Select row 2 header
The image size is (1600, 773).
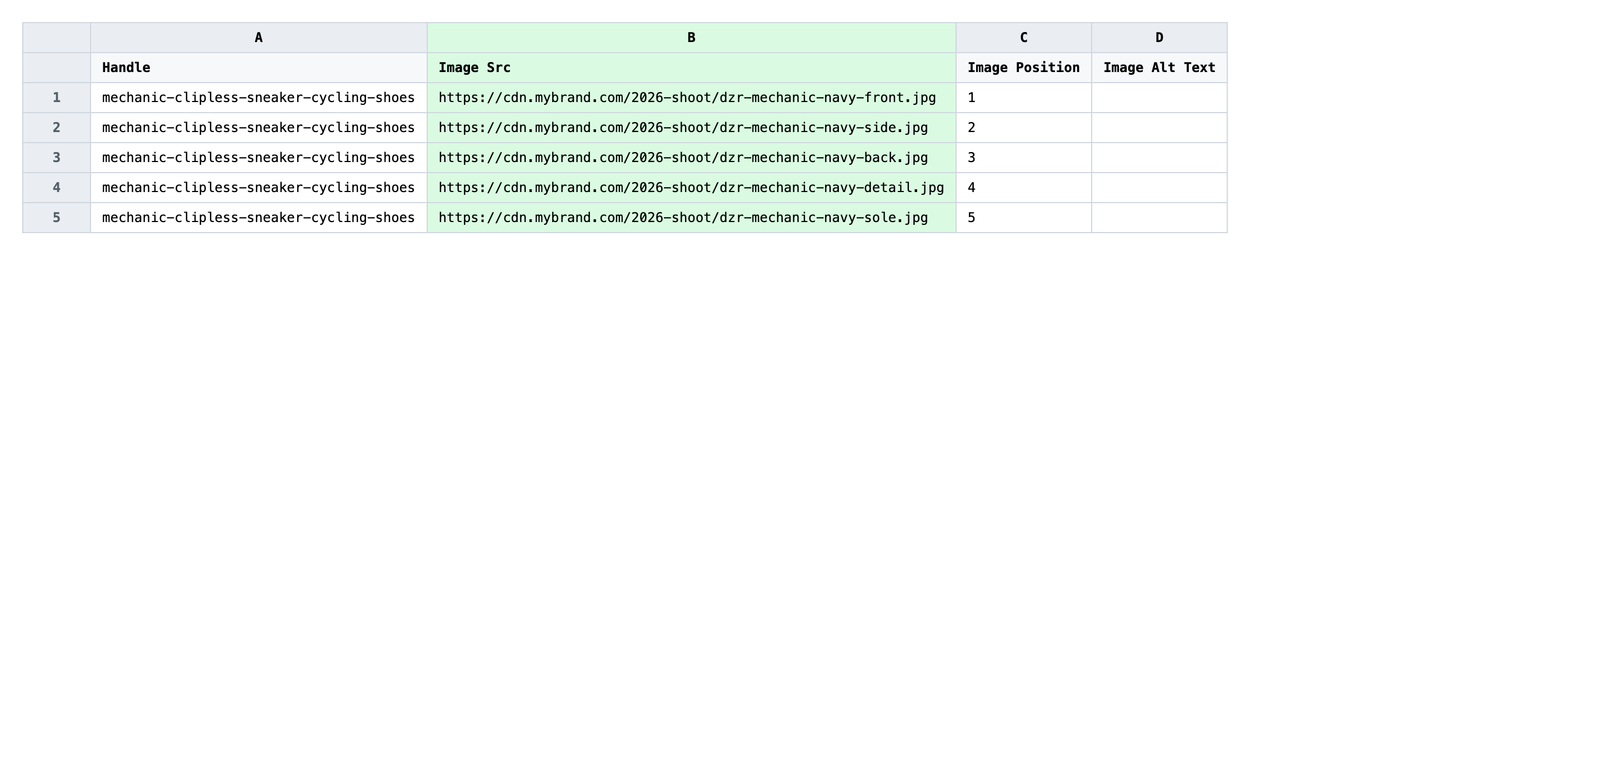click(x=57, y=128)
